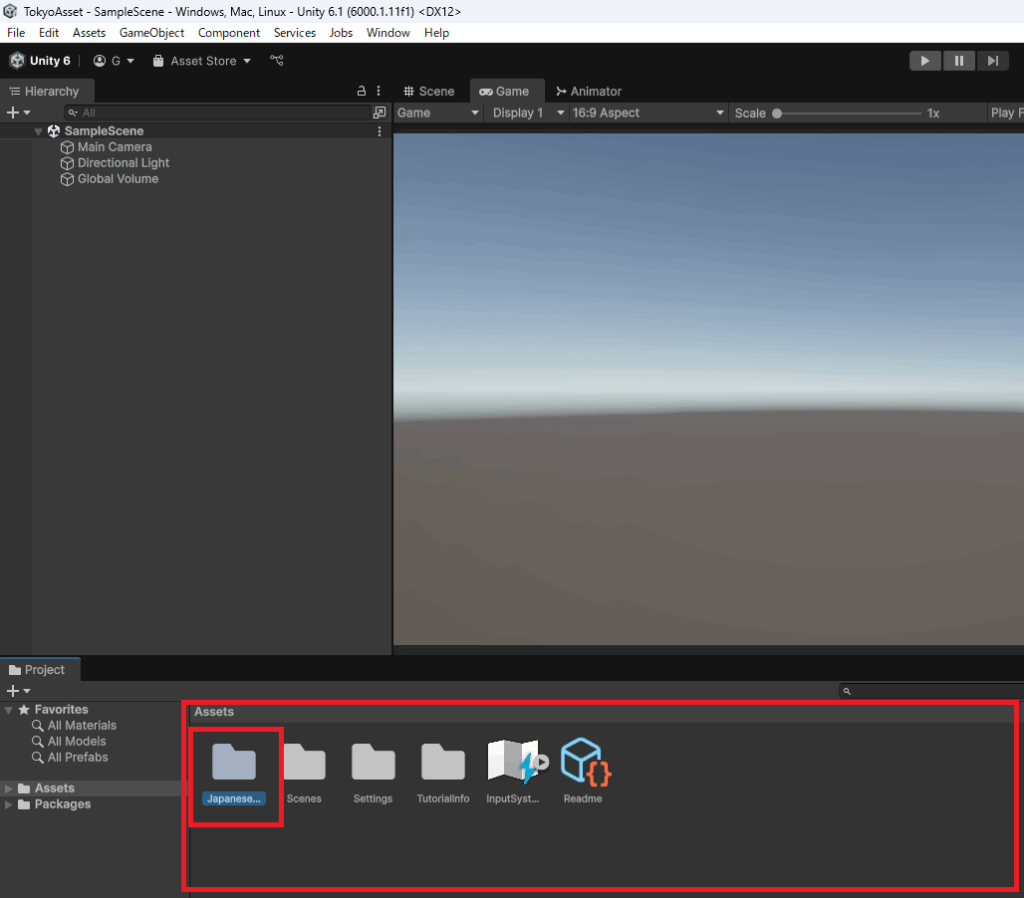Select the Japanese... folder icon in Assets

click(234, 762)
